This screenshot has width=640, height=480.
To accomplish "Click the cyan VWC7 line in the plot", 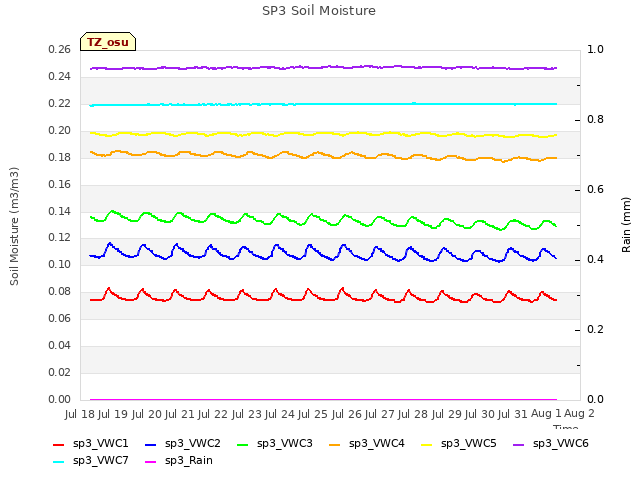I will pos(322,104).
